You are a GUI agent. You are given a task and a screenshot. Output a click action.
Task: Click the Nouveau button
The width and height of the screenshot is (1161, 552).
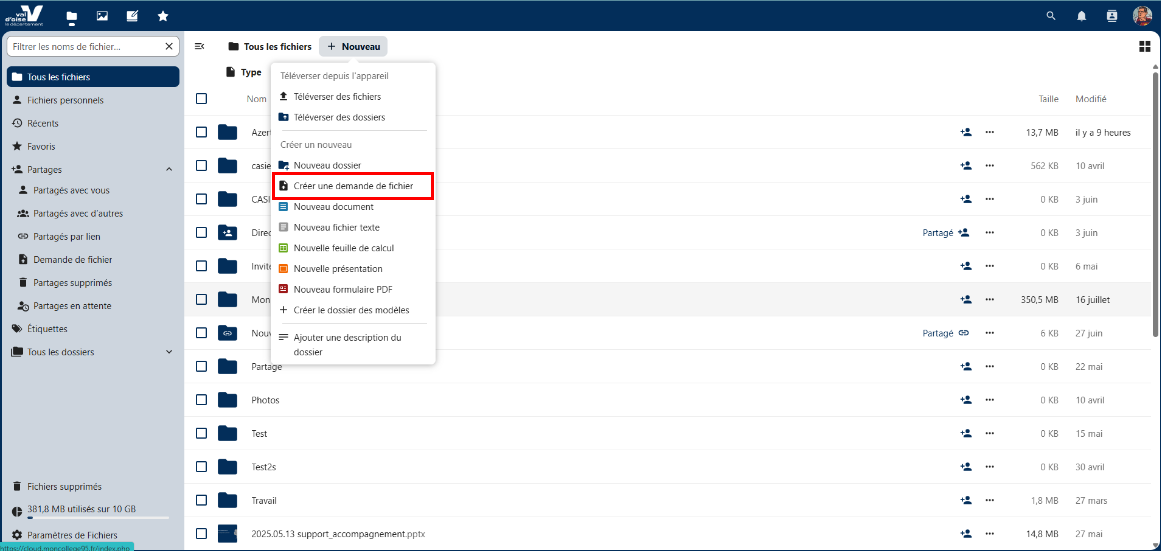tap(353, 47)
